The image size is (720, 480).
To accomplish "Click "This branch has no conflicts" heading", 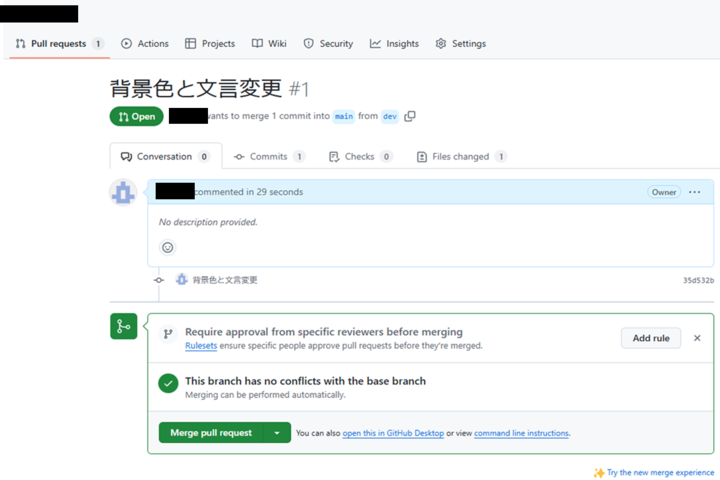I will click(305, 381).
